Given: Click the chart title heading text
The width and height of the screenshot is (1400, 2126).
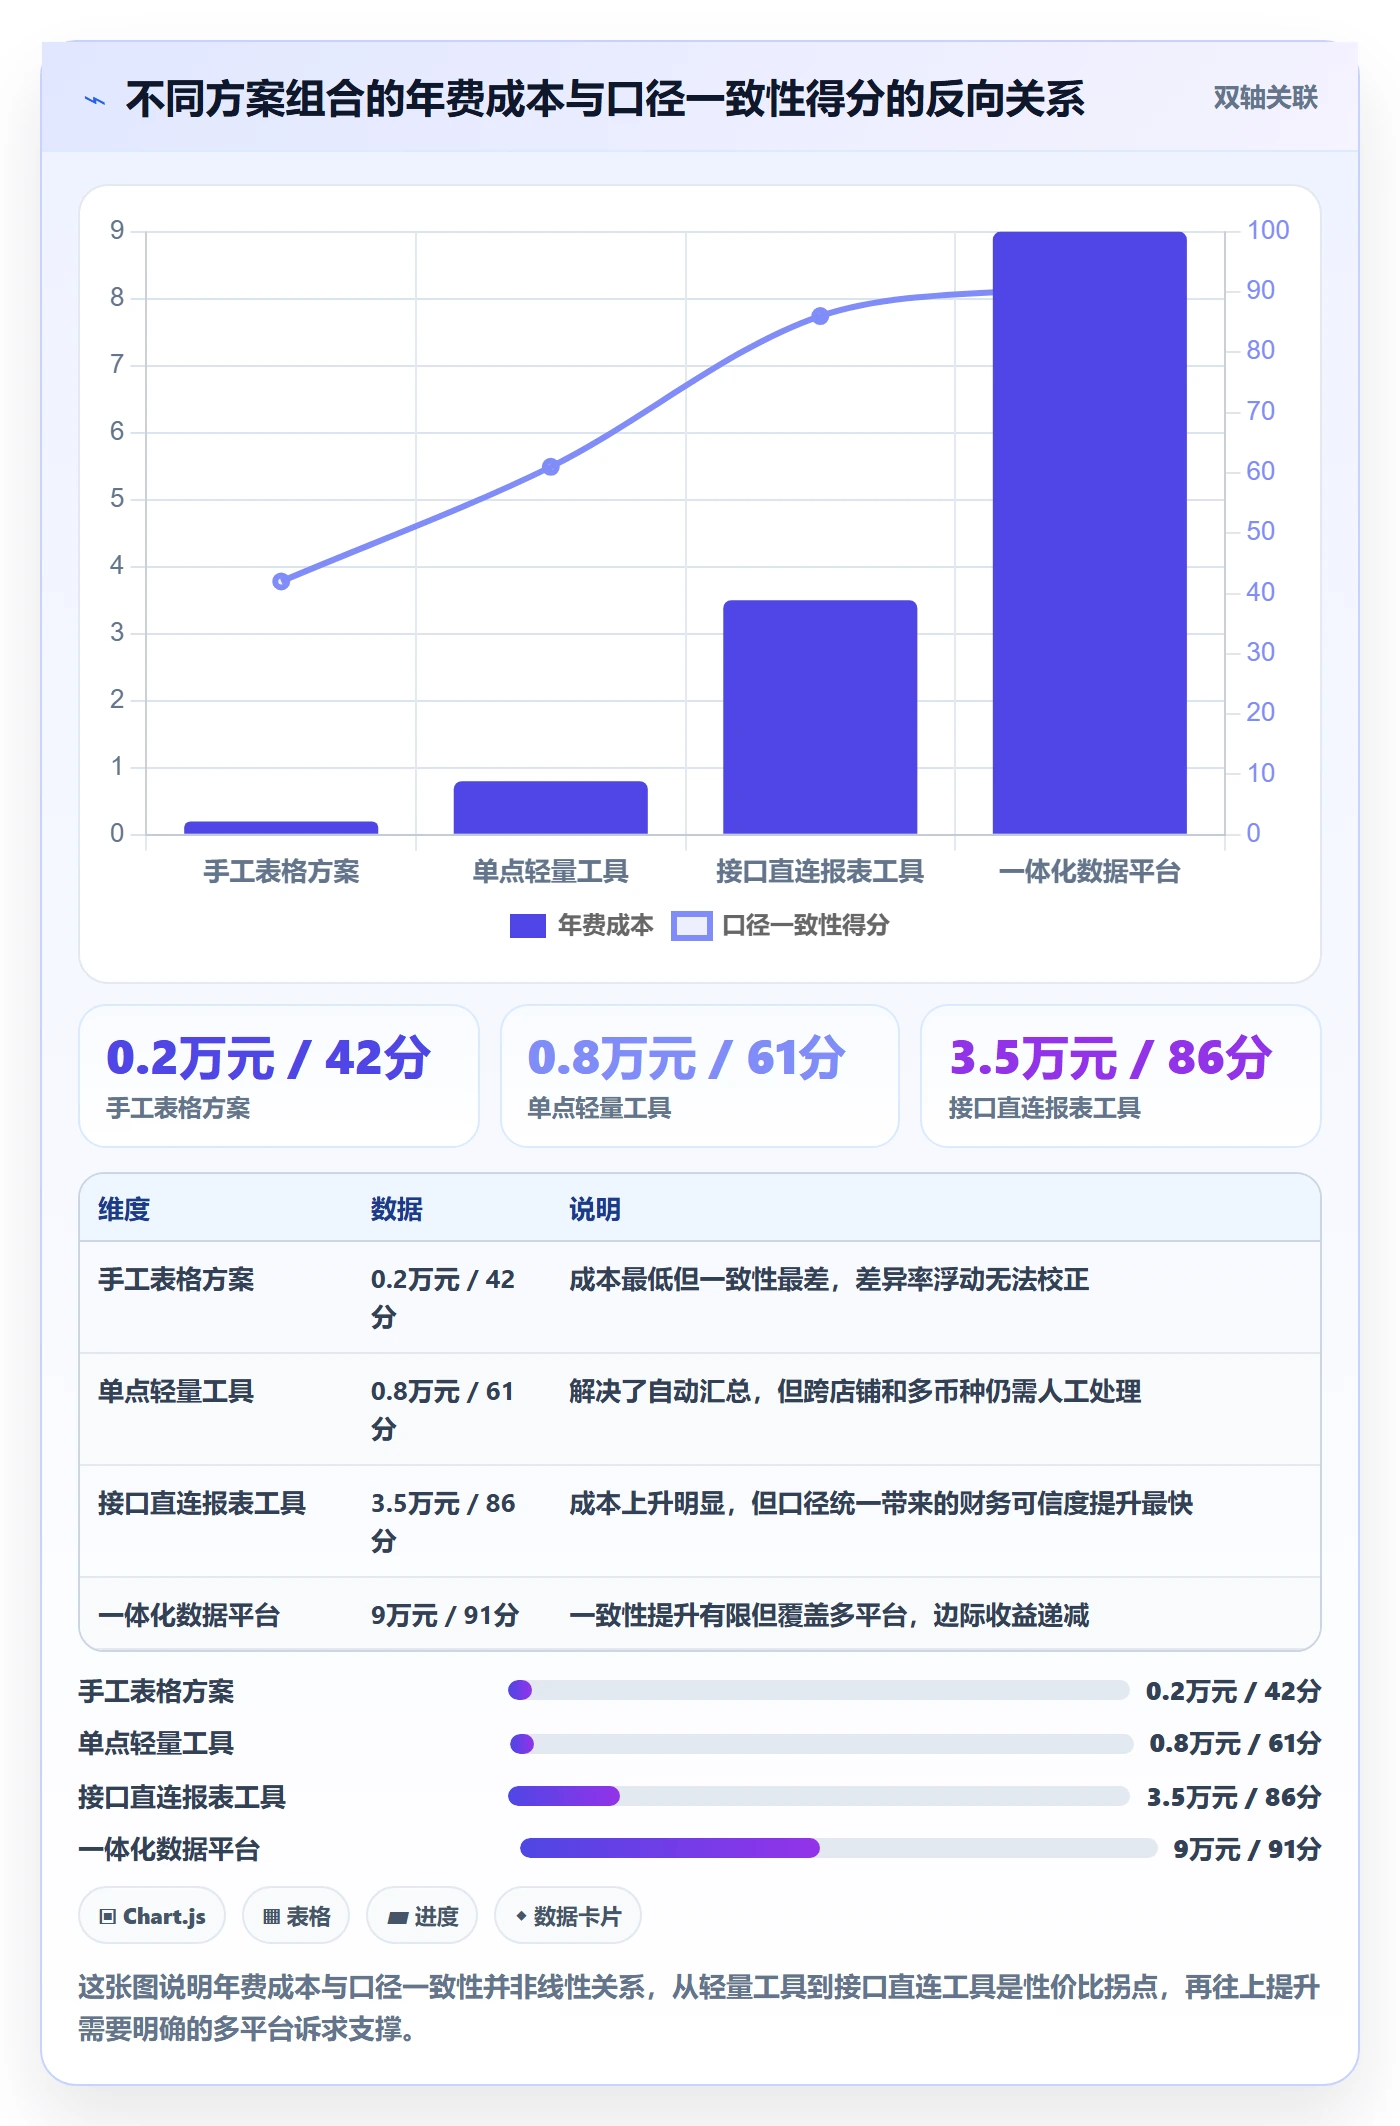Looking at the screenshot, I should 605,99.
